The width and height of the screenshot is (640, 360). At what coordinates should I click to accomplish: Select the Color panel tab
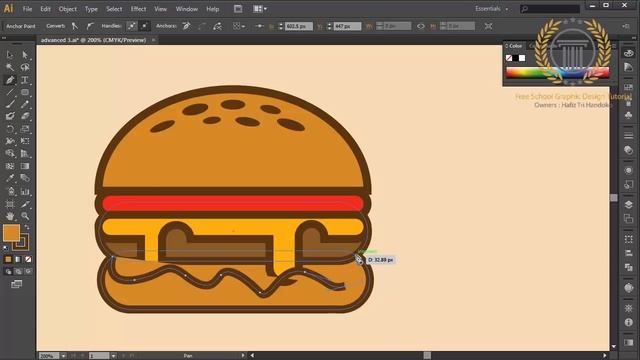(x=515, y=46)
